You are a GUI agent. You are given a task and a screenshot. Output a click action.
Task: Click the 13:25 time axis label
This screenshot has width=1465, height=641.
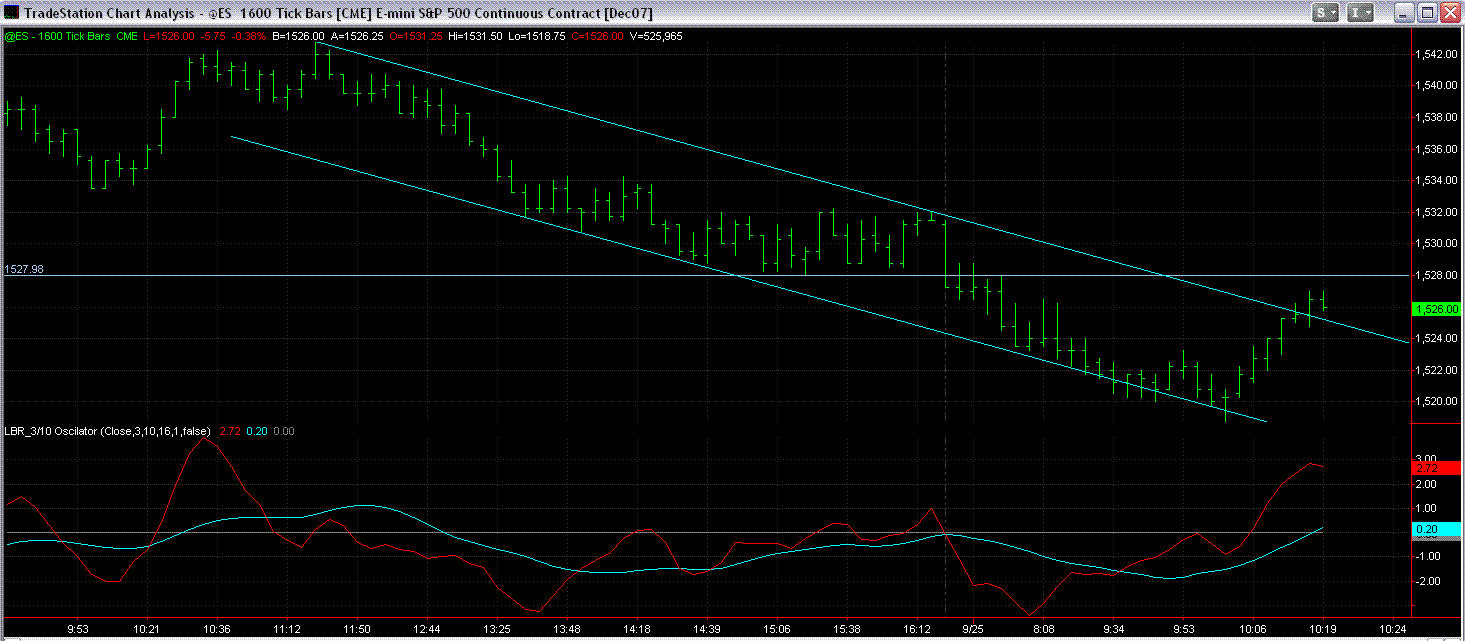click(497, 629)
